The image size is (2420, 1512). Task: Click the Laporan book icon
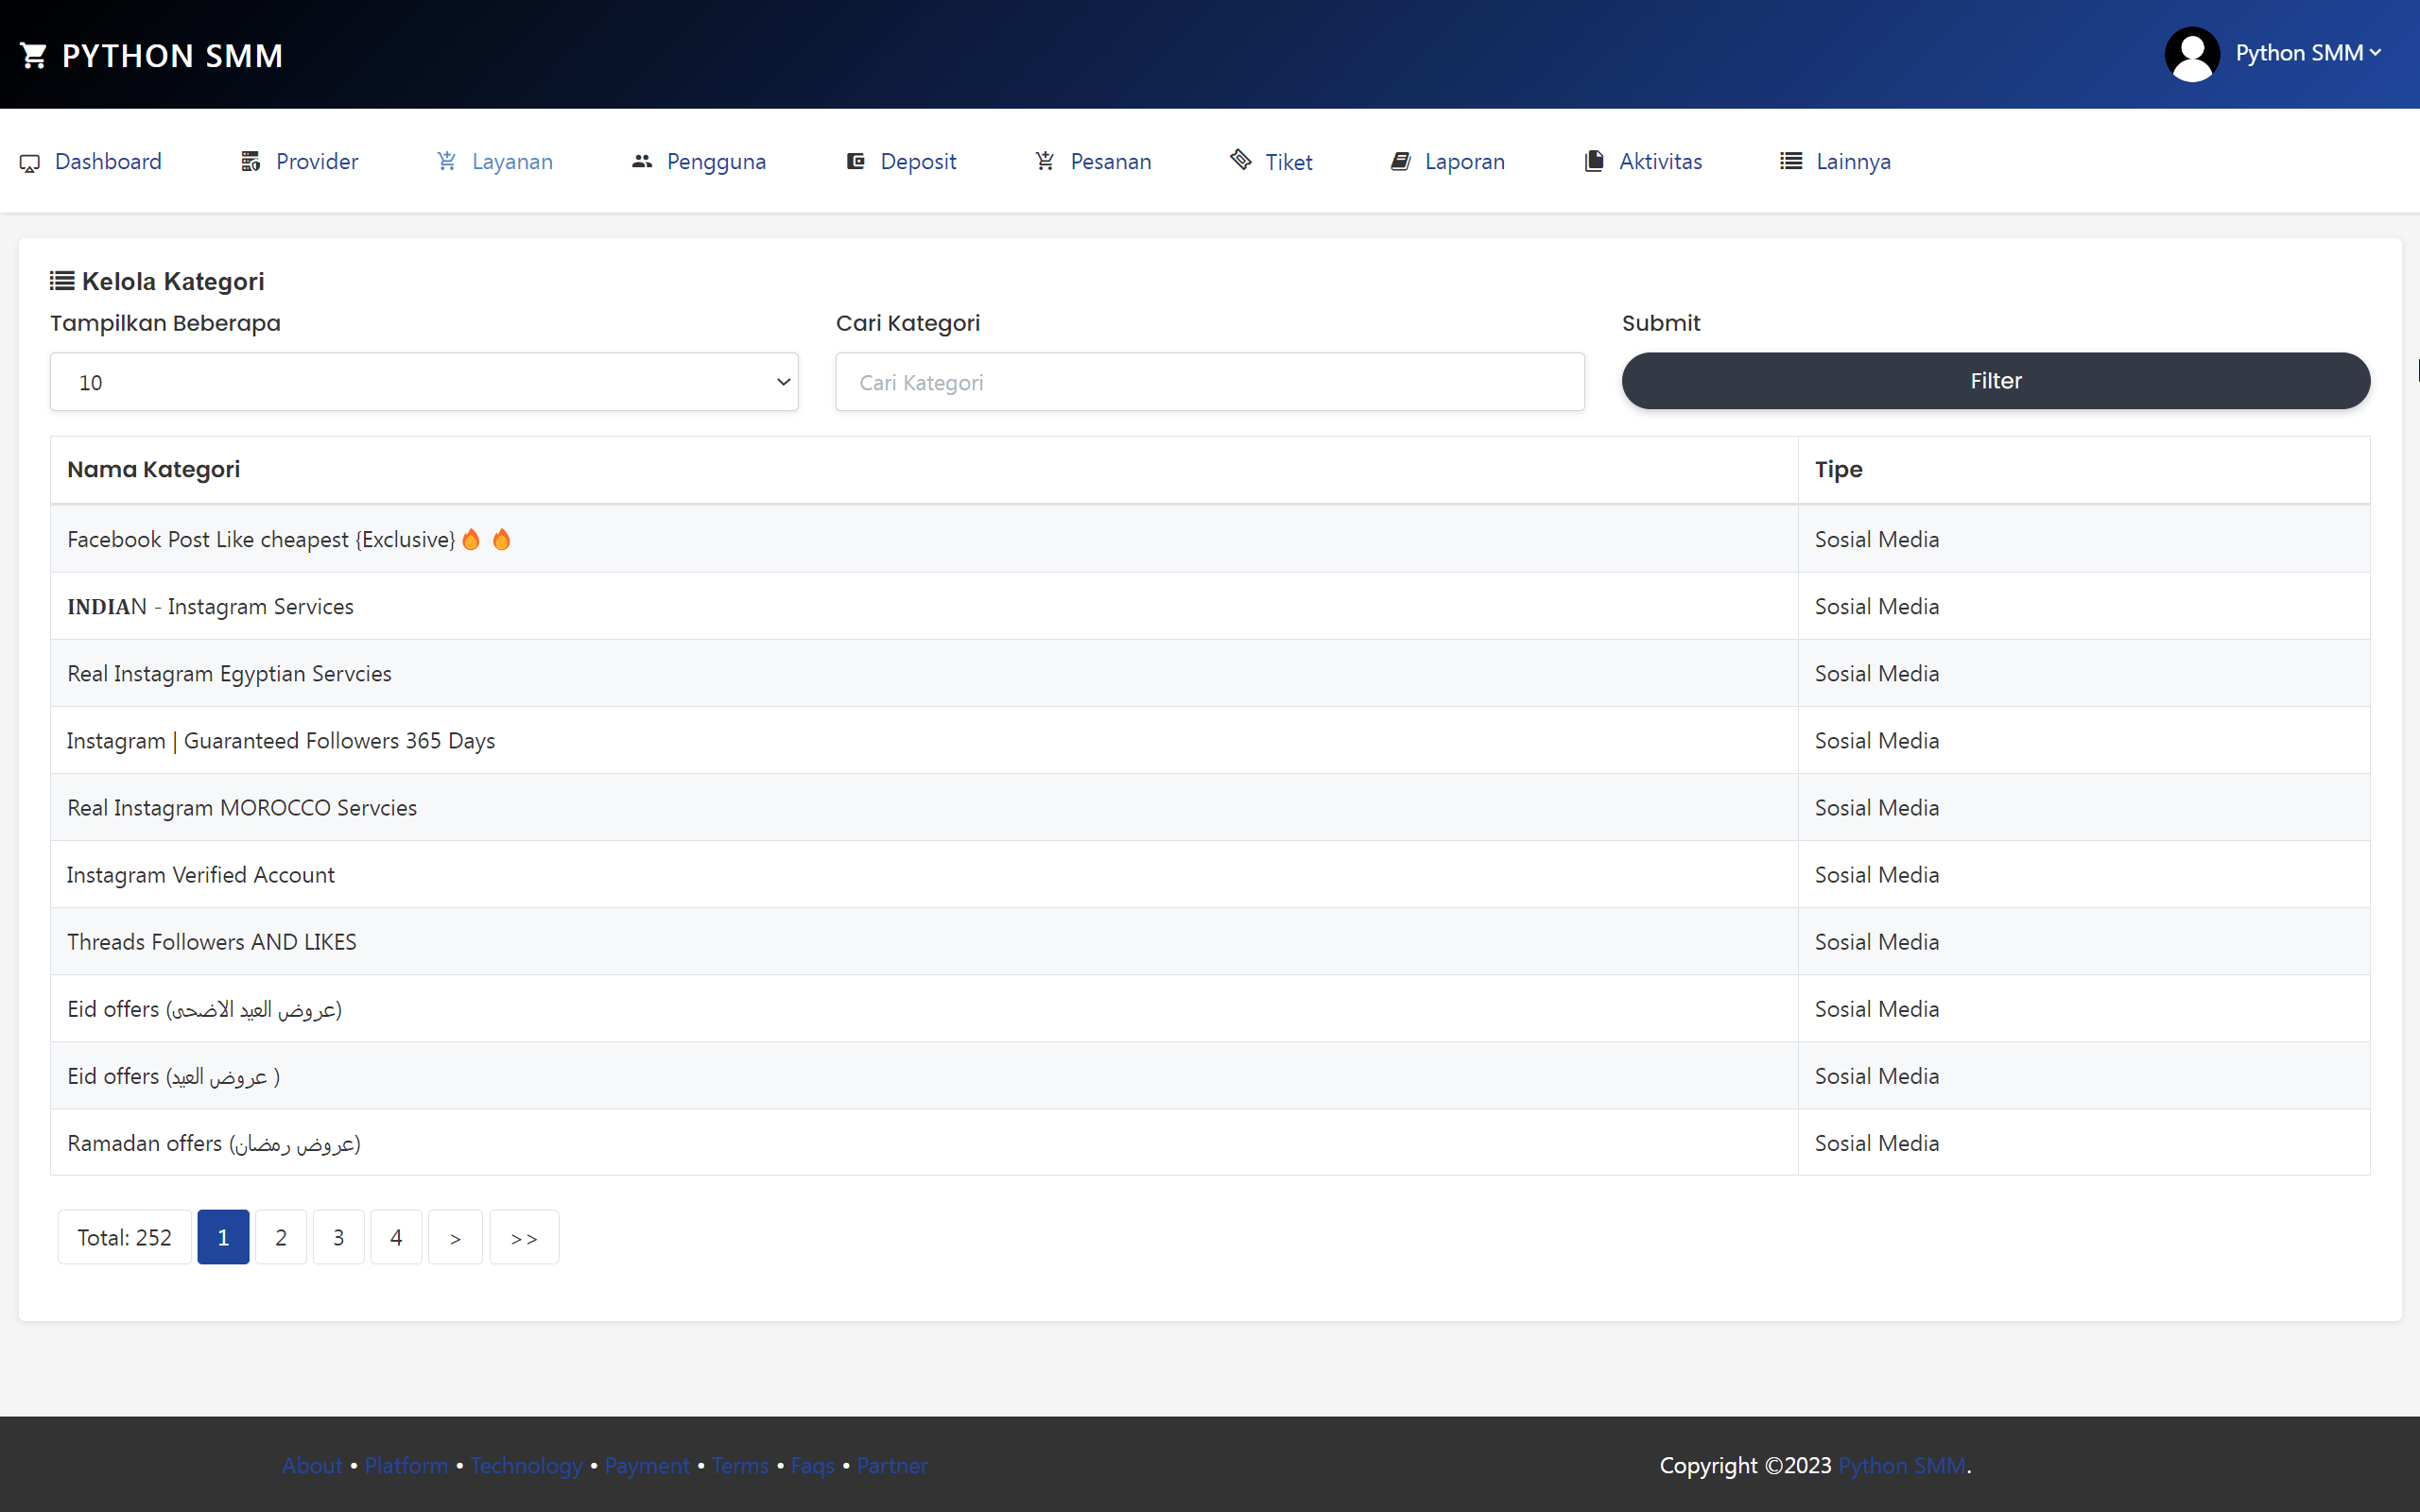coord(1400,161)
